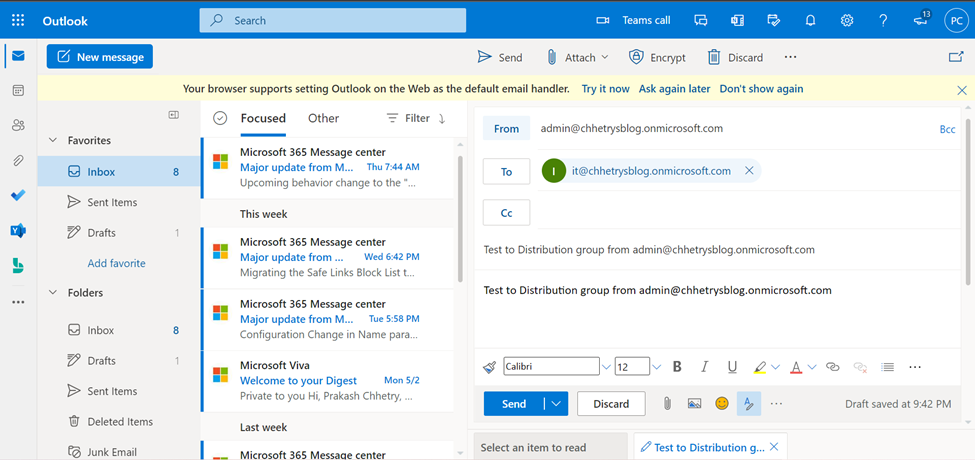Open the What's new megaphone icon
Screen dimensions: 975x460
pos(921,19)
